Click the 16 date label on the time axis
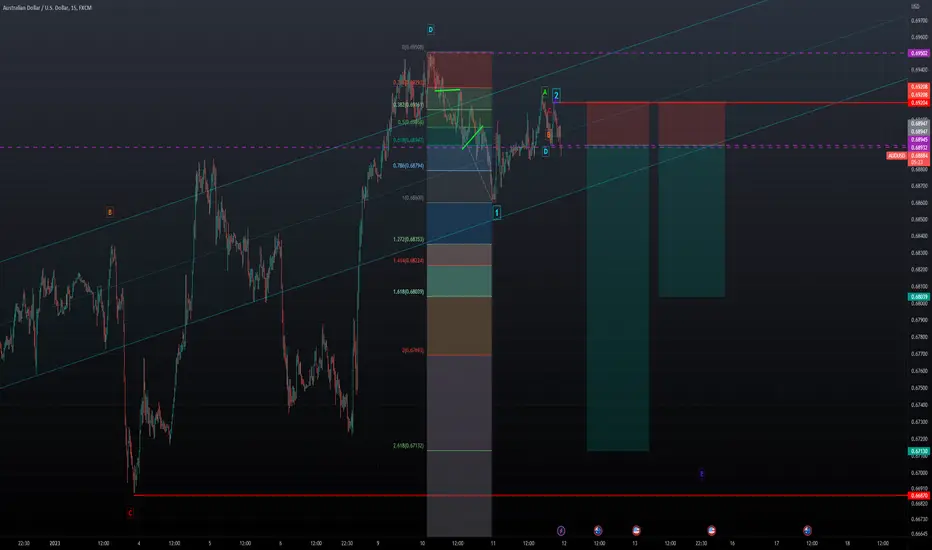 click(732, 543)
